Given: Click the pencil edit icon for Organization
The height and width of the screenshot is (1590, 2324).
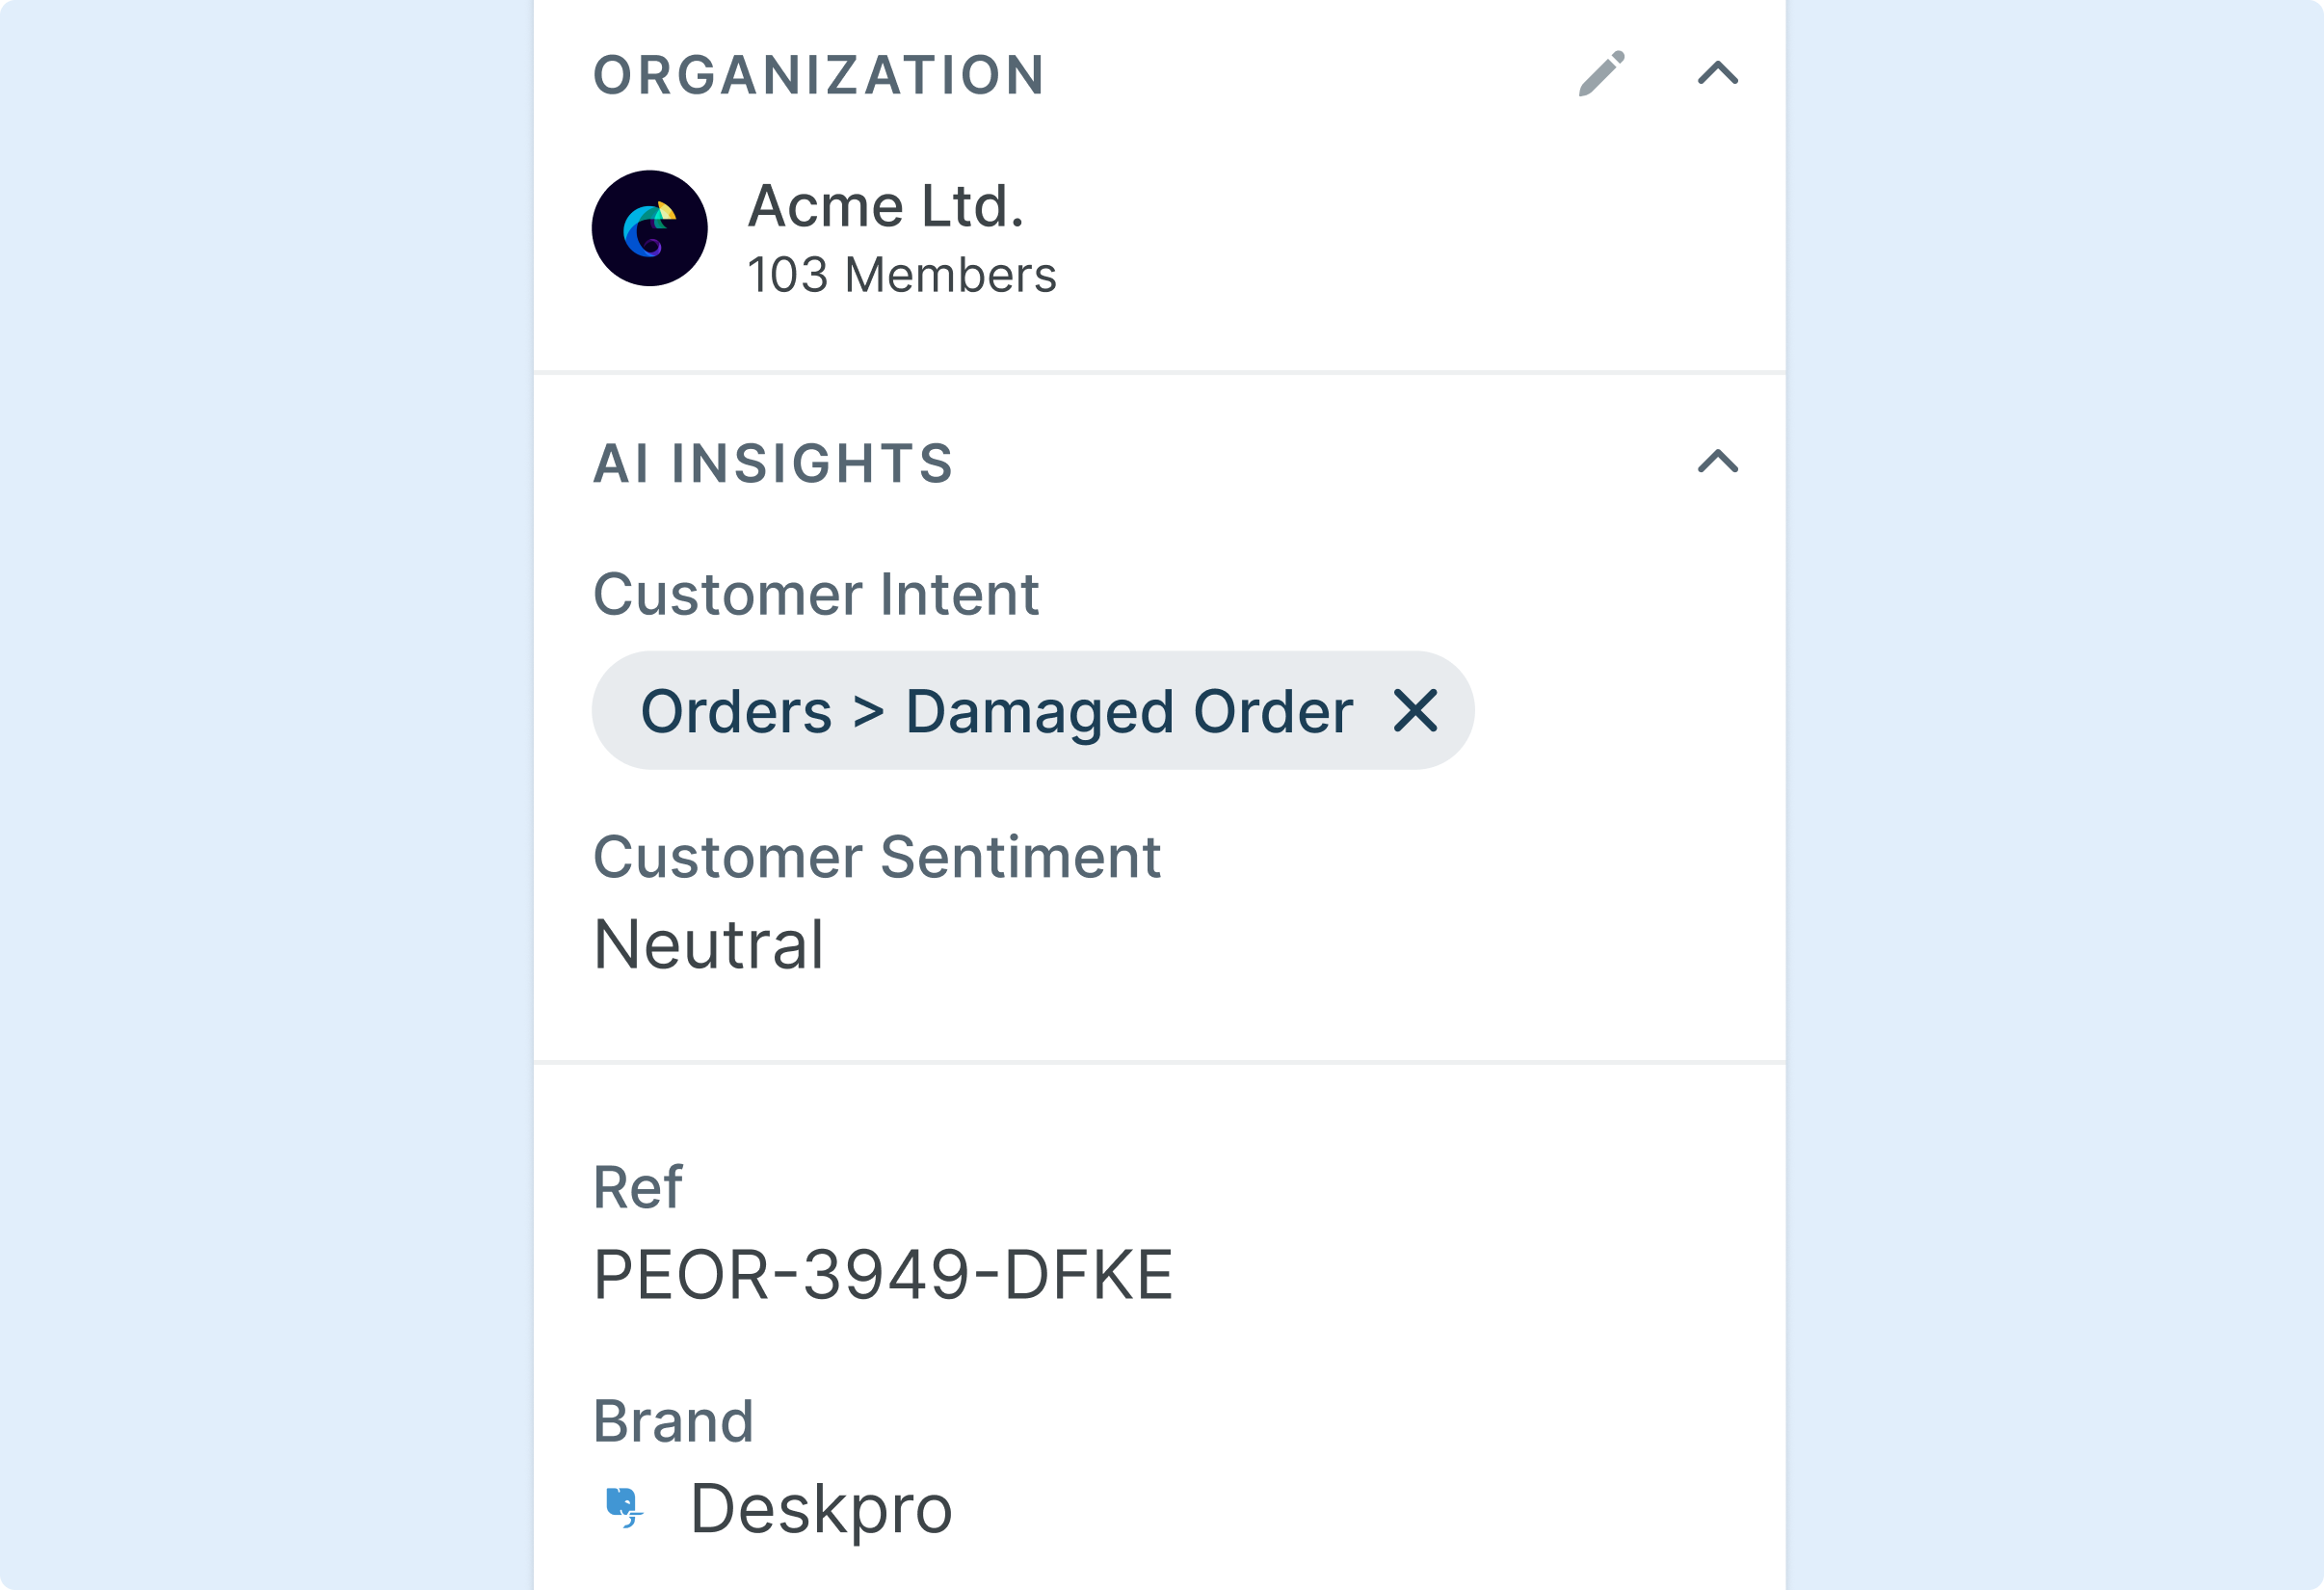Looking at the screenshot, I should 1601,74.
